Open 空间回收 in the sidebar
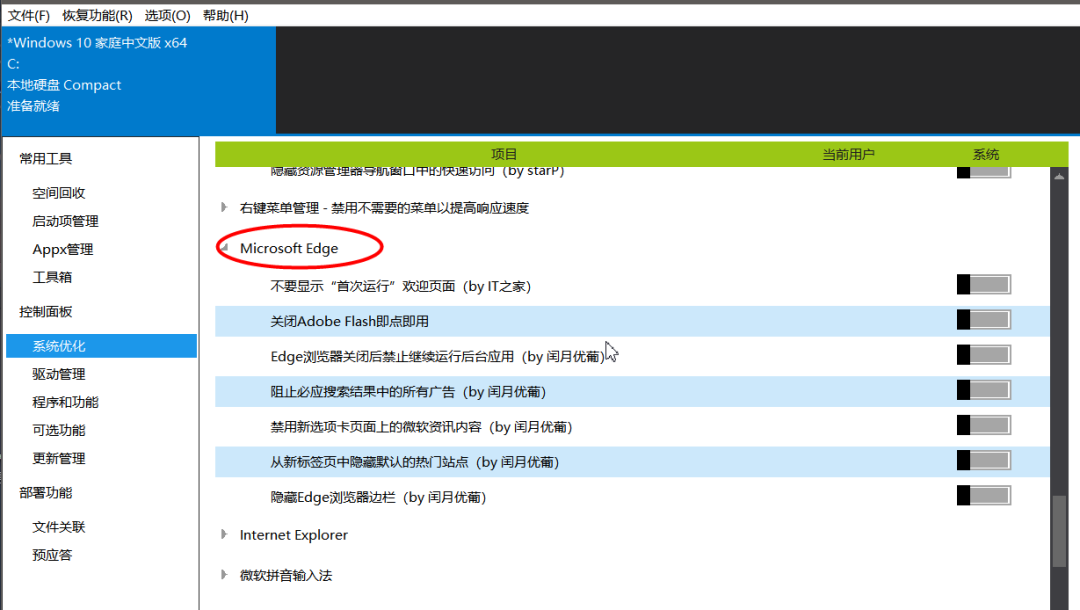 pyautogui.click(x=59, y=193)
